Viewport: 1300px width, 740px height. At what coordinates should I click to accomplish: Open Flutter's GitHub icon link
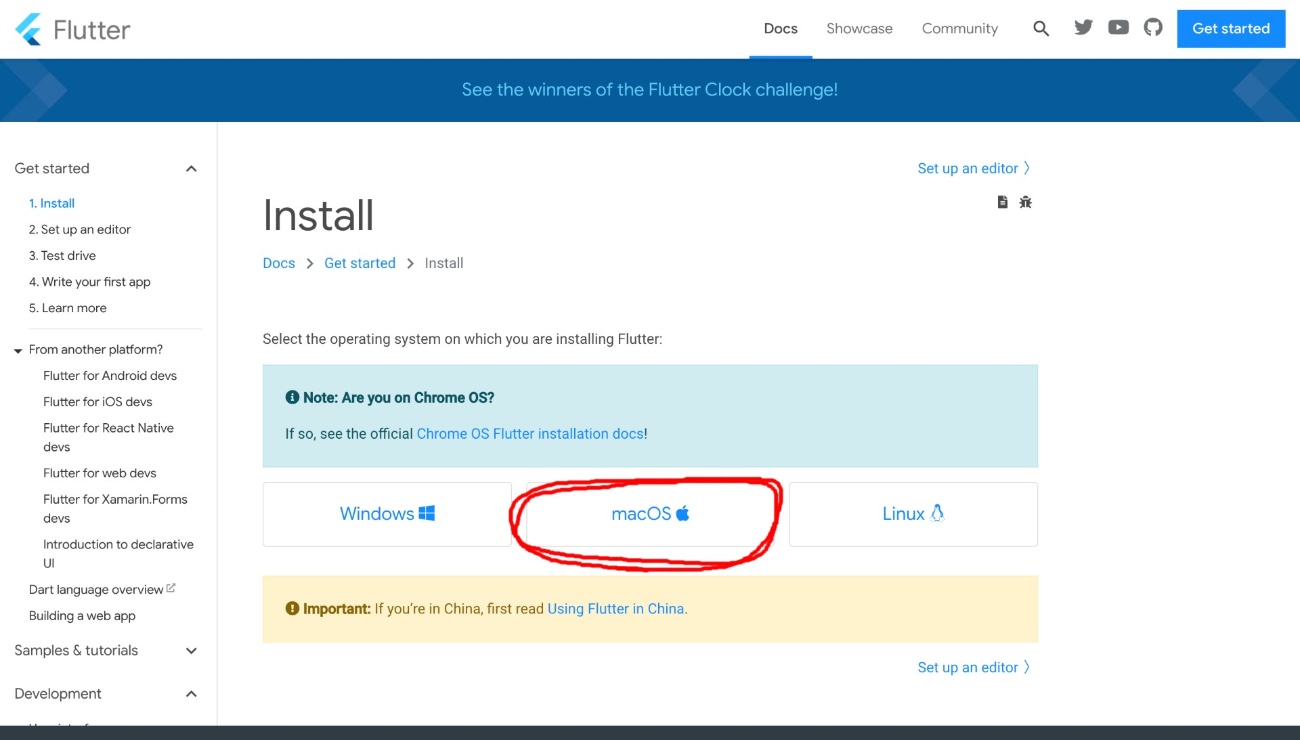pos(1153,28)
